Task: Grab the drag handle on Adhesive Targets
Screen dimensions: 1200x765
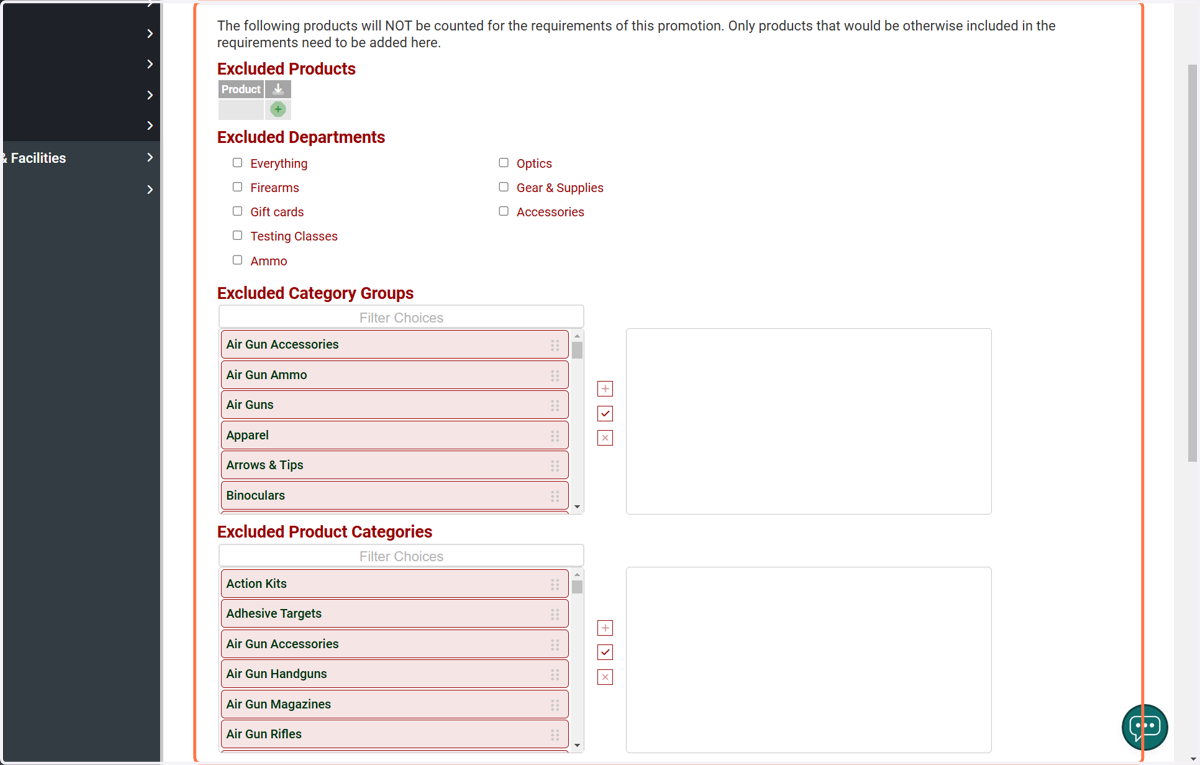Action: pyautogui.click(x=555, y=614)
